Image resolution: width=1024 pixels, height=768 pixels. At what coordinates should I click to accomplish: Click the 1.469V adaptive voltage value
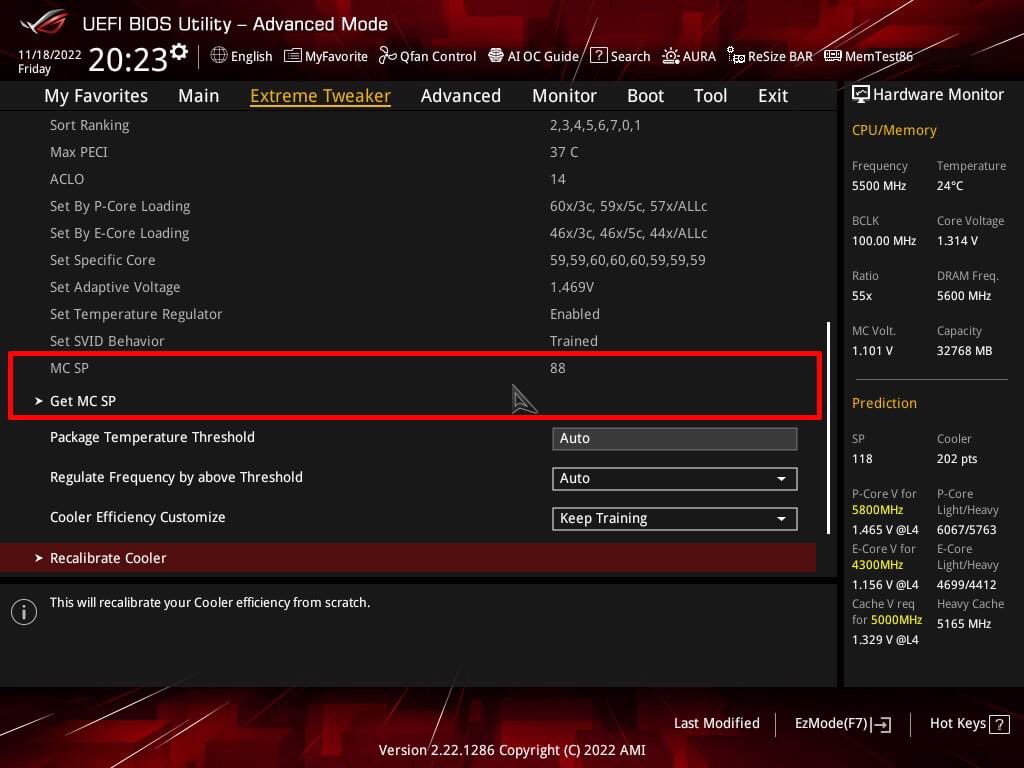571,287
